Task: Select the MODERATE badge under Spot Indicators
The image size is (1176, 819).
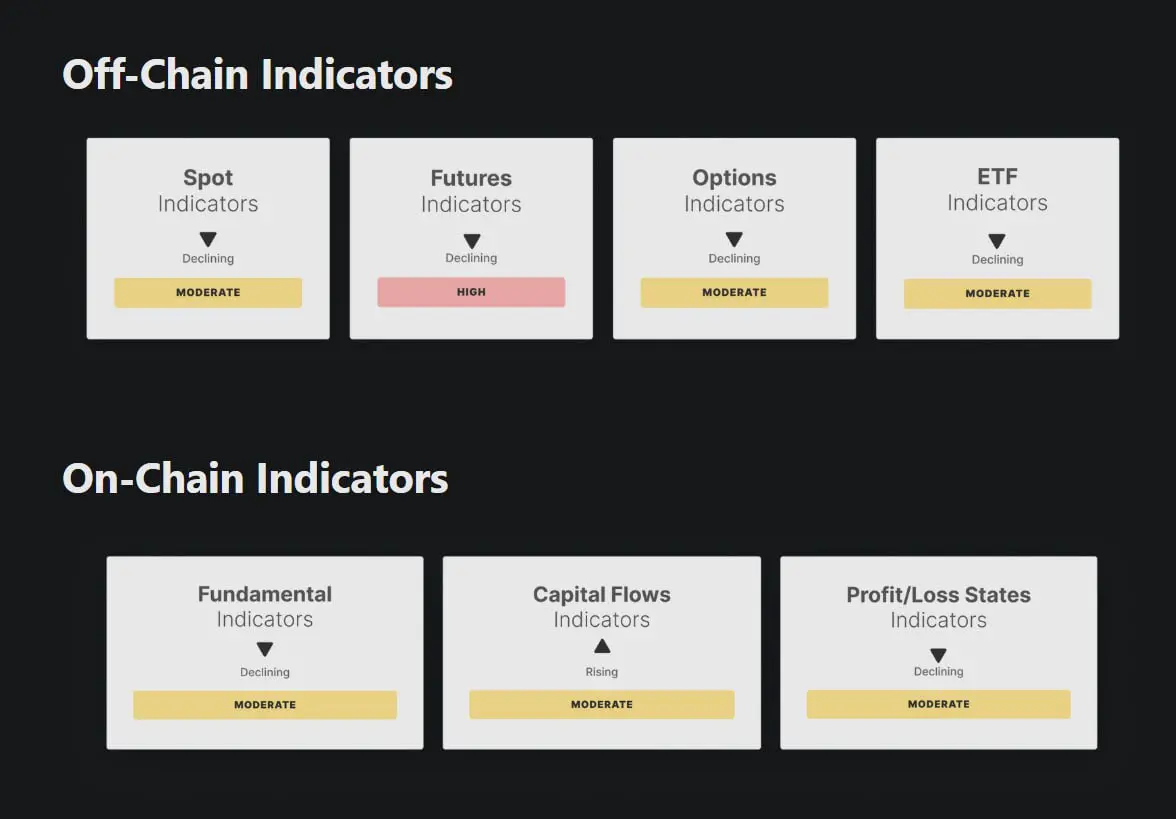Action: 208,292
